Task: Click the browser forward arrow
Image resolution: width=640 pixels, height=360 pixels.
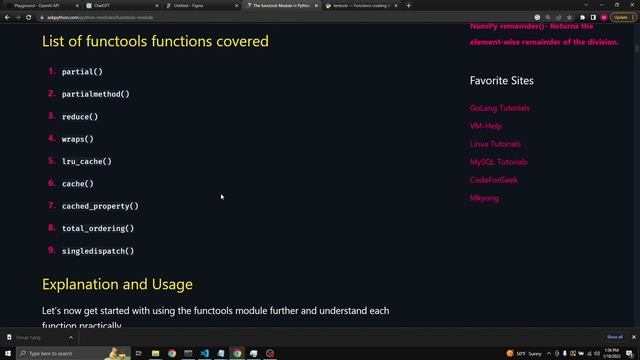Action: pos(18,18)
